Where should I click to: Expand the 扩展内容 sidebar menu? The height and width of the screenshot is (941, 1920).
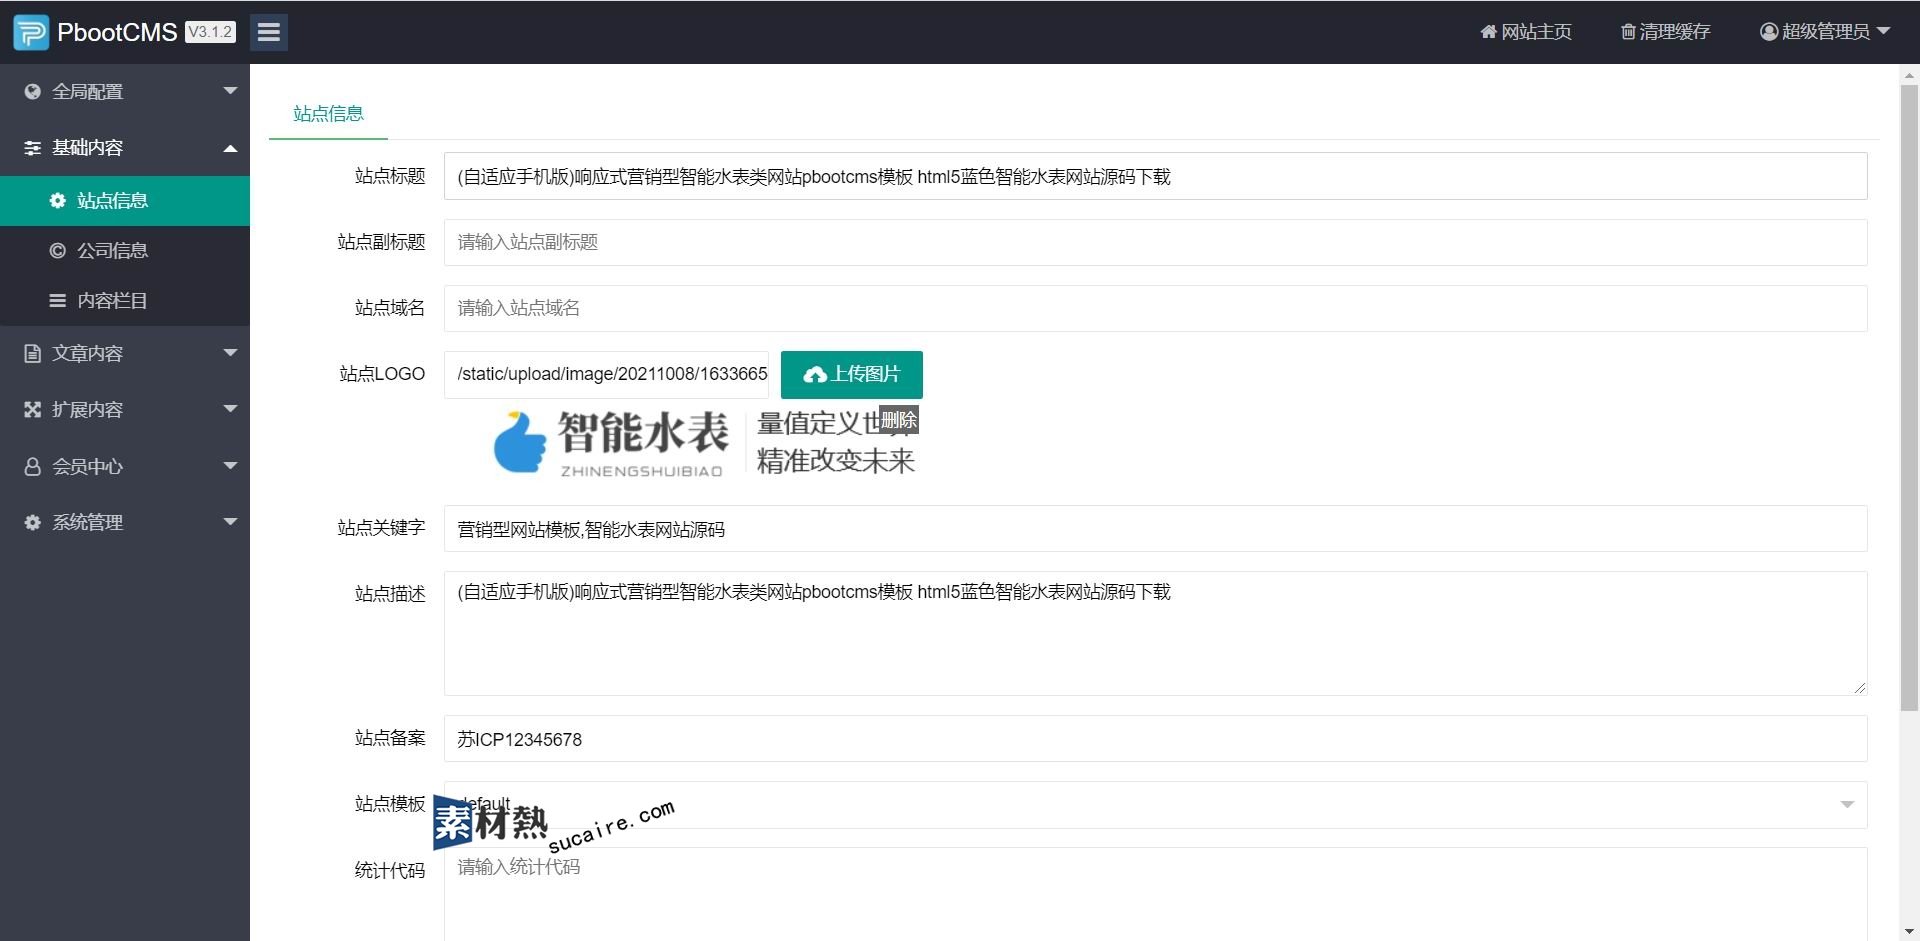click(x=125, y=410)
